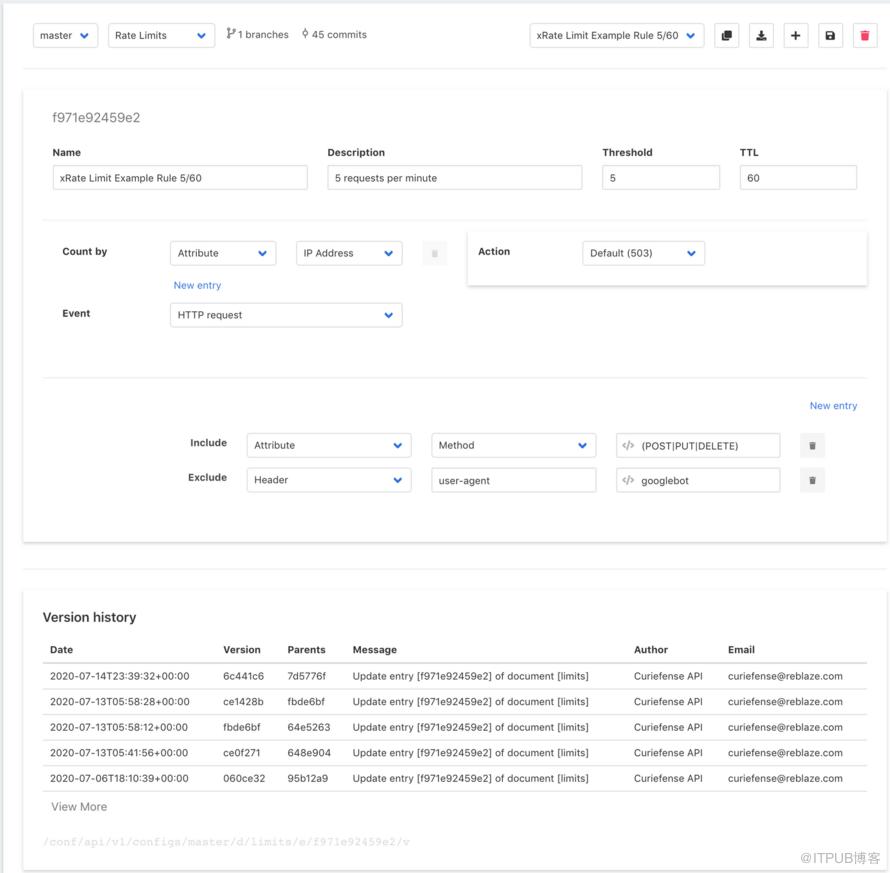Viewport: 890px width, 873px height.
Task: Click the download document icon
Action: [761, 35]
